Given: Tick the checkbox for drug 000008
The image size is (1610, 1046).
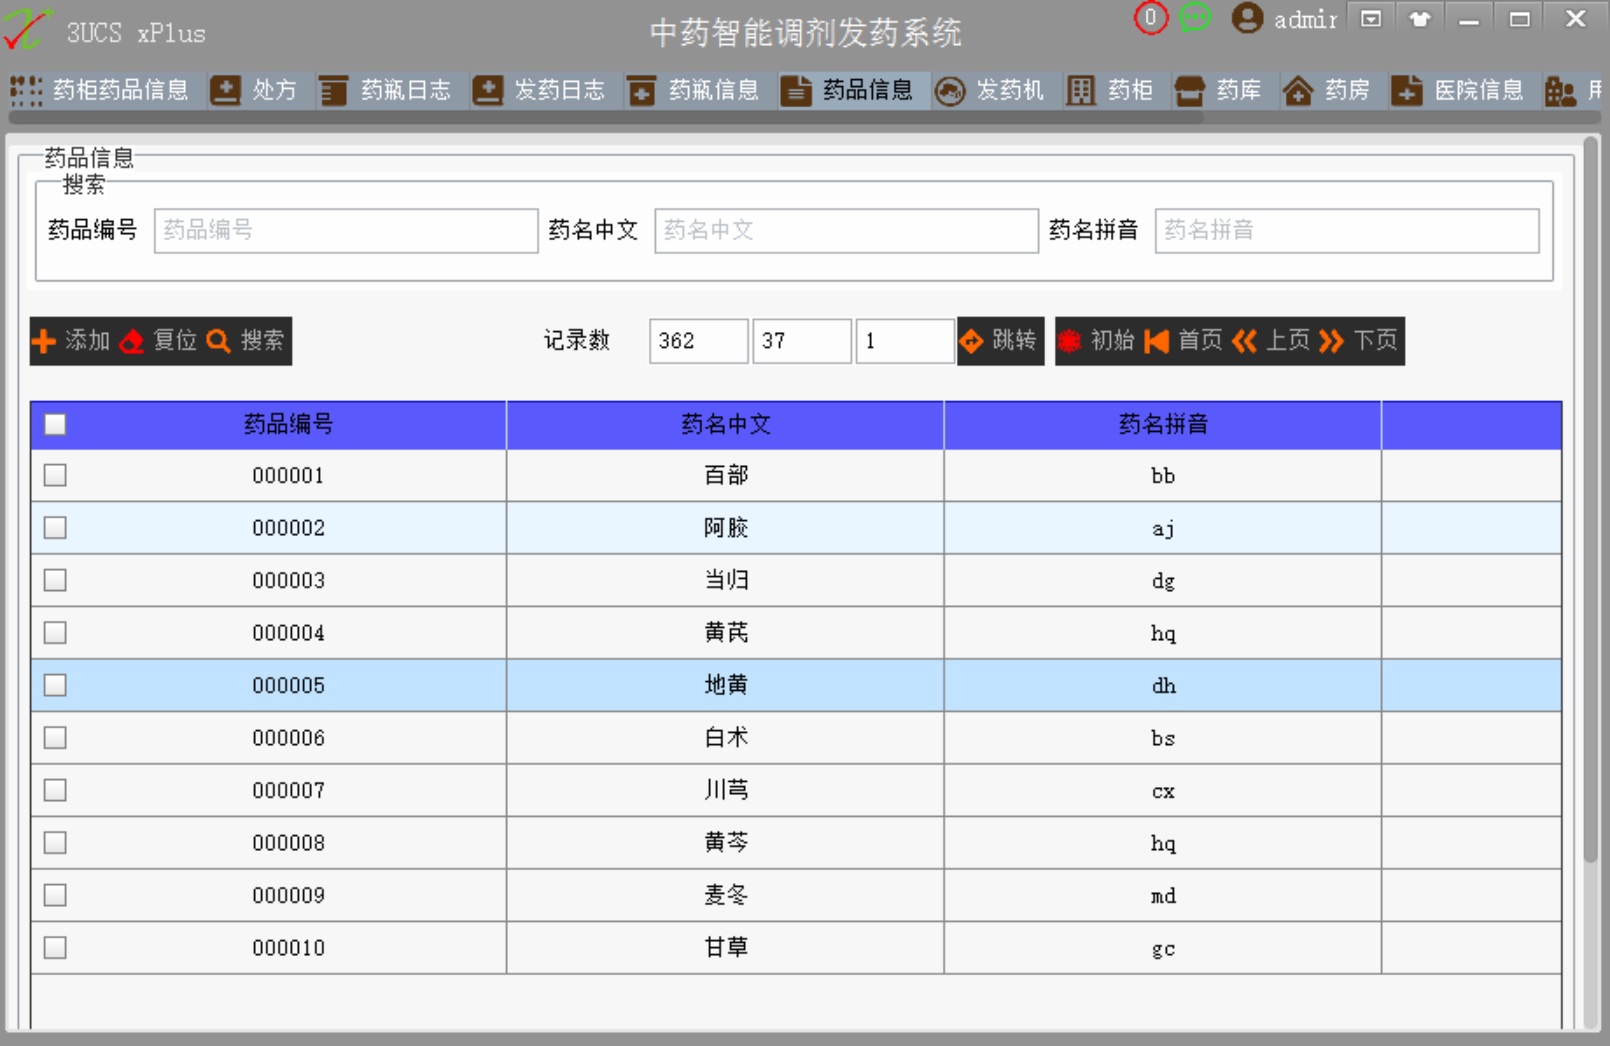Looking at the screenshot, I should coord(55,843).
